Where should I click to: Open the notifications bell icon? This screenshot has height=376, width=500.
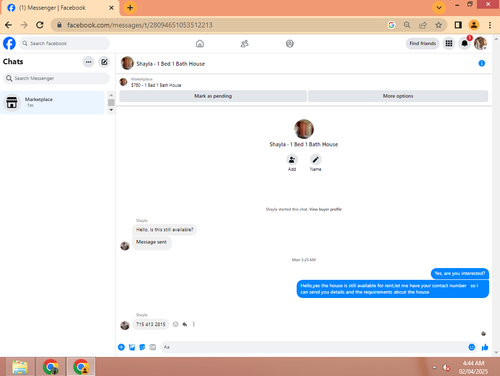coord(464,43)
